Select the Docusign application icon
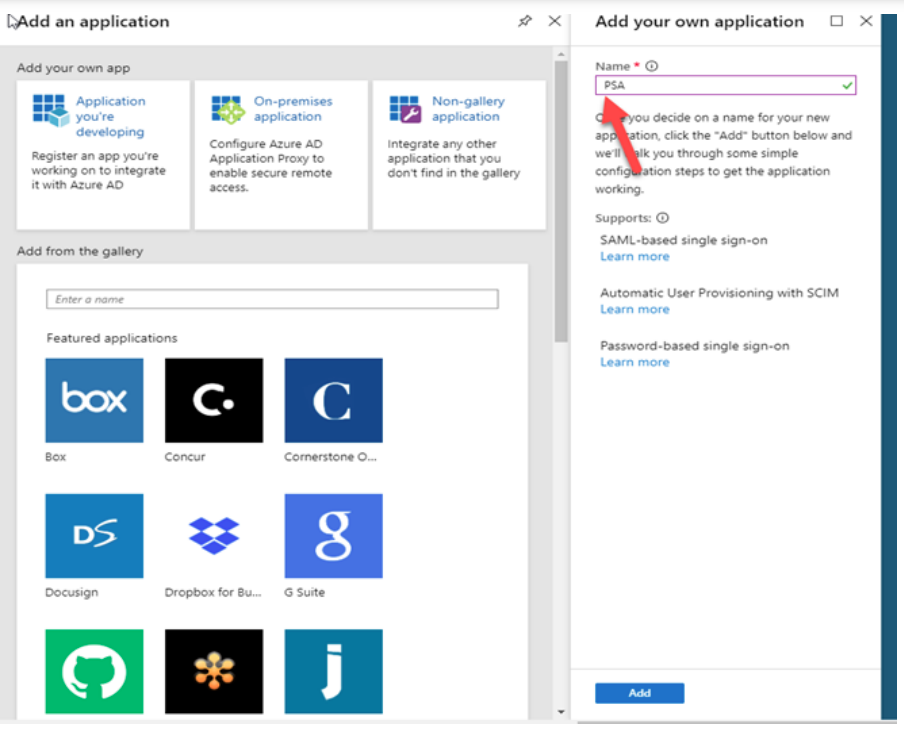Image resolution: width=904 pixels, height=729 pixels. [x=94, y=536]
